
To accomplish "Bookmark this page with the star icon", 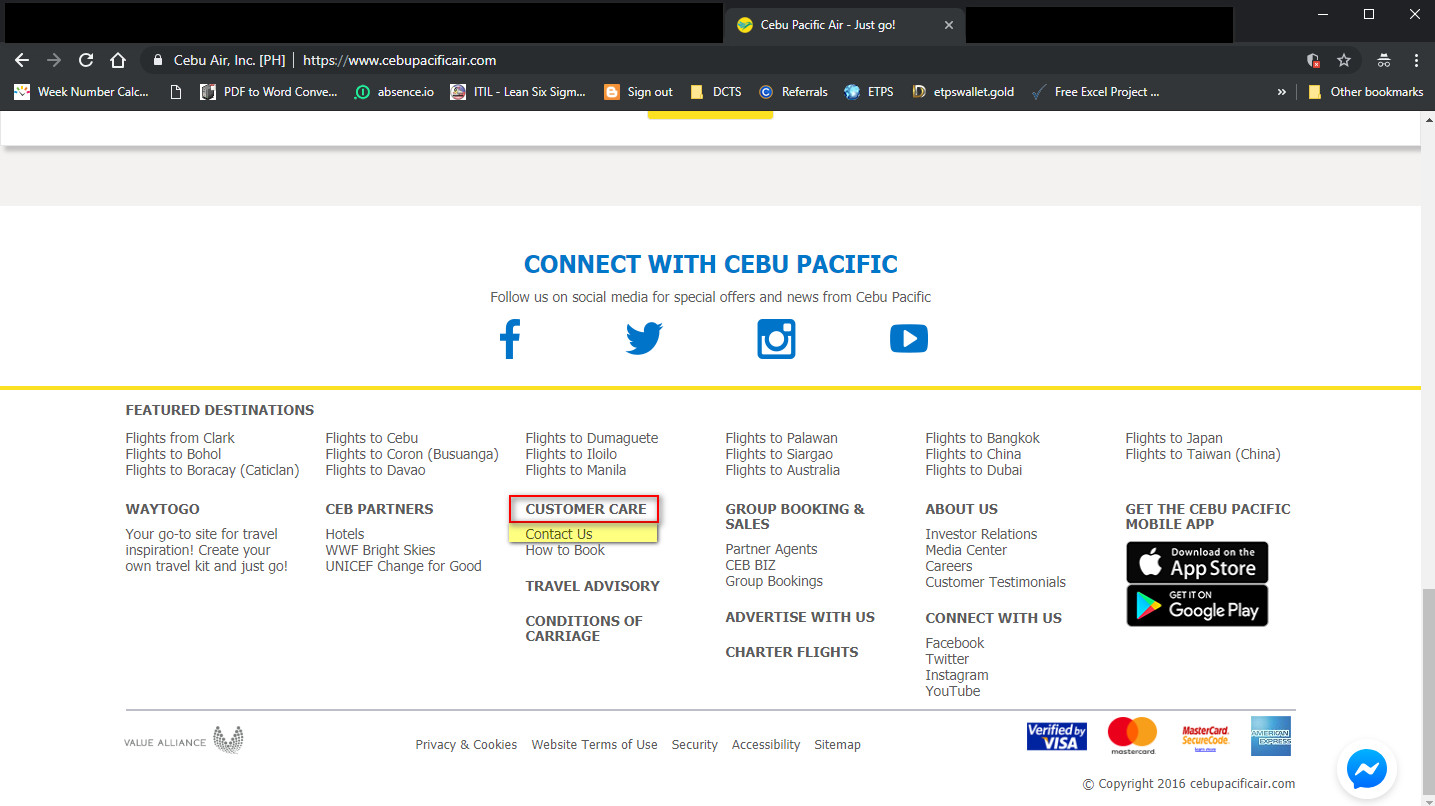I will (1344, 60).
